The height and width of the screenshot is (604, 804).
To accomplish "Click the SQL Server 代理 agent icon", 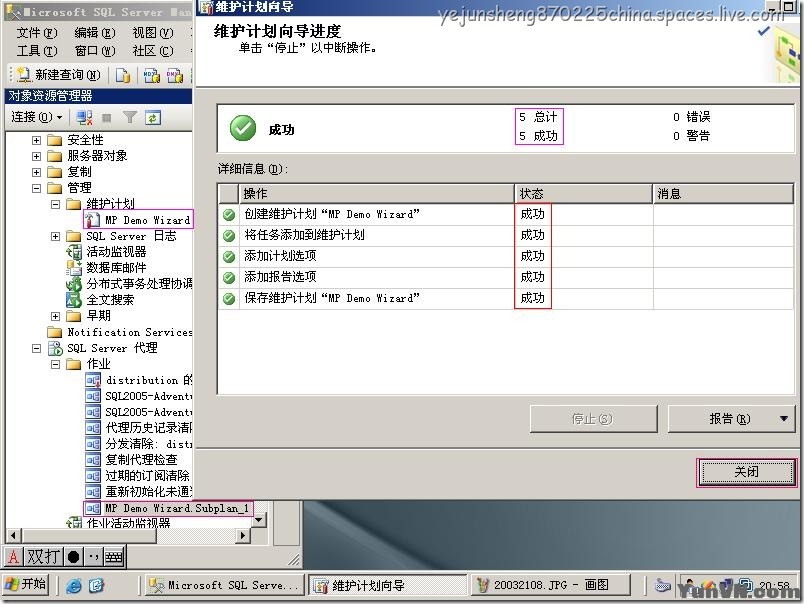I will (x=55, y=348).
